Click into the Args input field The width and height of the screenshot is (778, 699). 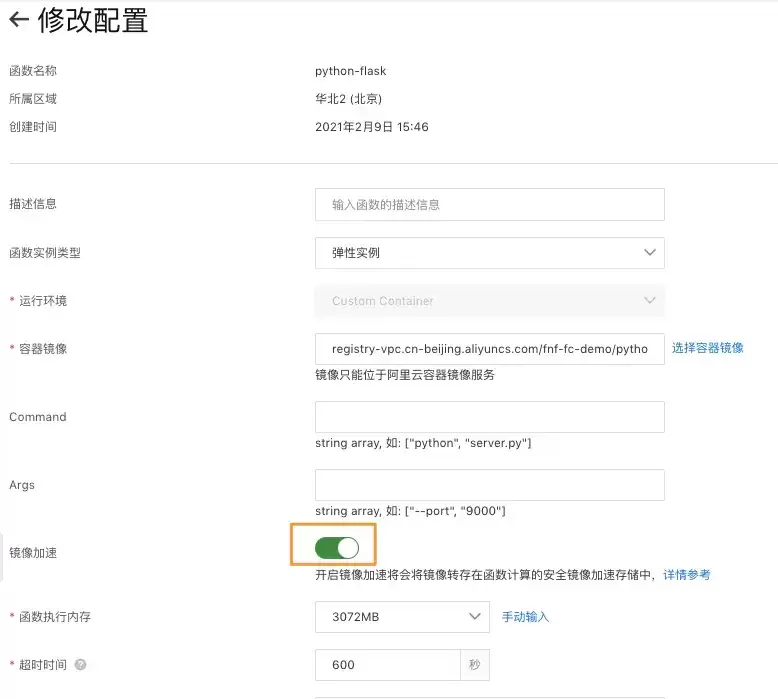[x=490, y=485]
